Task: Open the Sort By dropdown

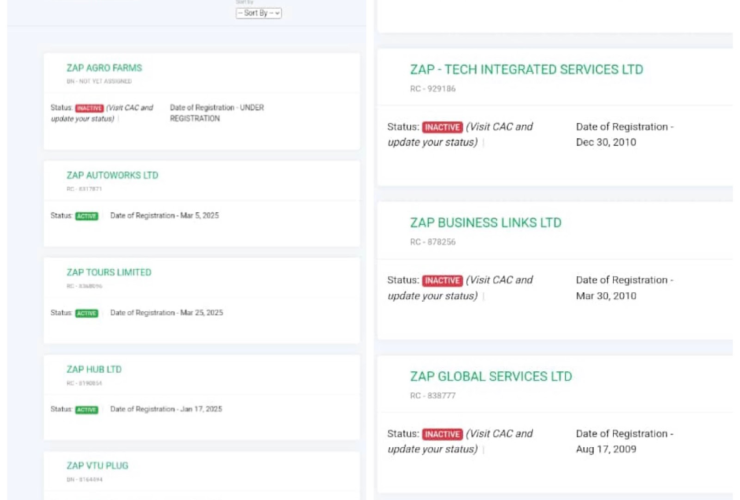Action: tap(258, 13)
